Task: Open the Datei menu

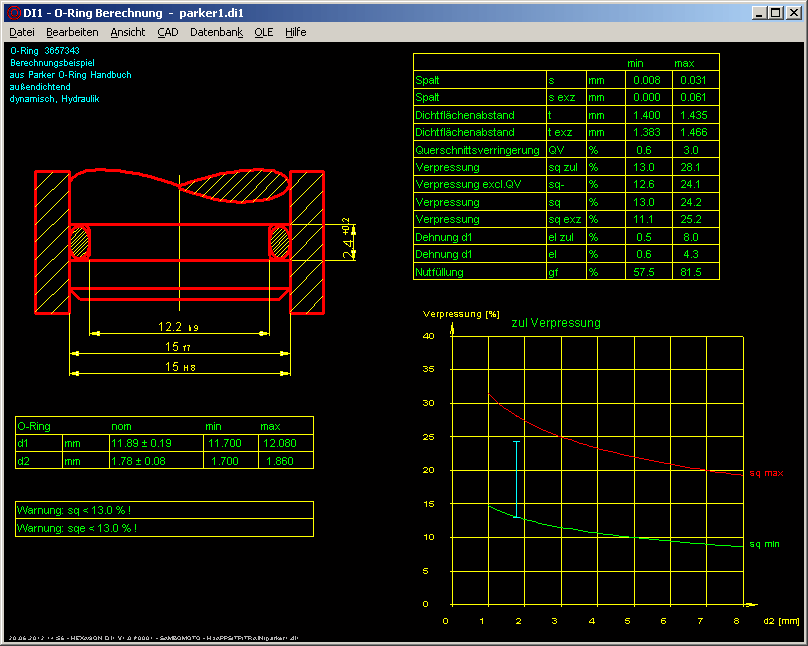Action: click(x=21, y=32)
